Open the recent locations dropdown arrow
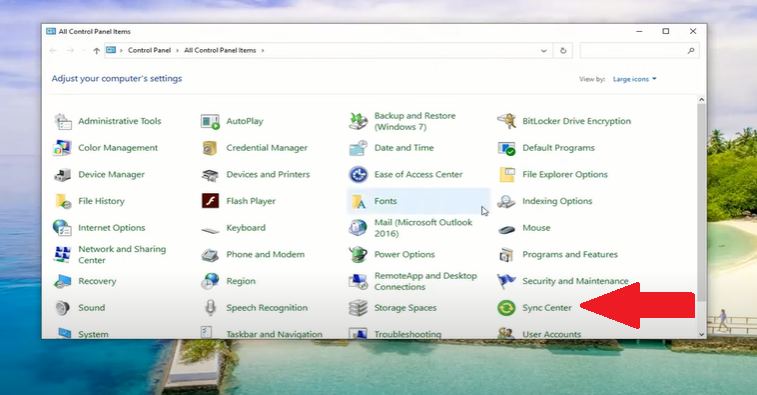The width and height of the screenshot is (757, 395). point(84,51)
